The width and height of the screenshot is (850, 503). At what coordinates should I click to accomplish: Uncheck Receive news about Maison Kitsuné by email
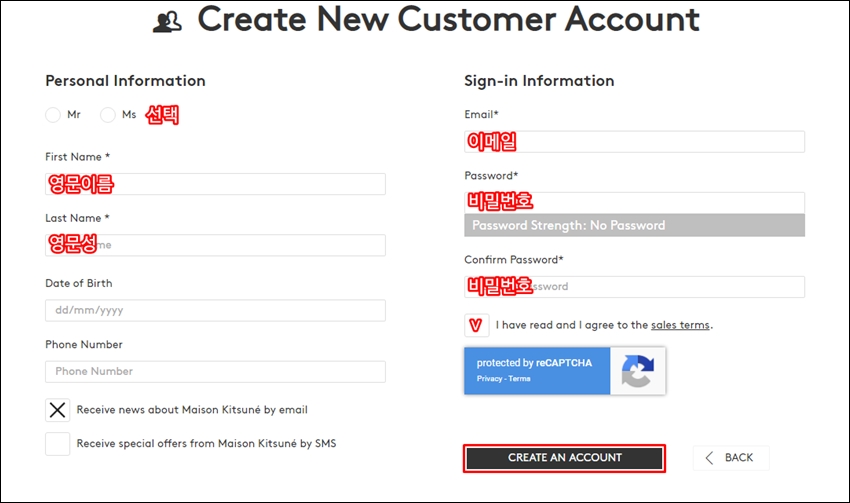tap(57, 410)
